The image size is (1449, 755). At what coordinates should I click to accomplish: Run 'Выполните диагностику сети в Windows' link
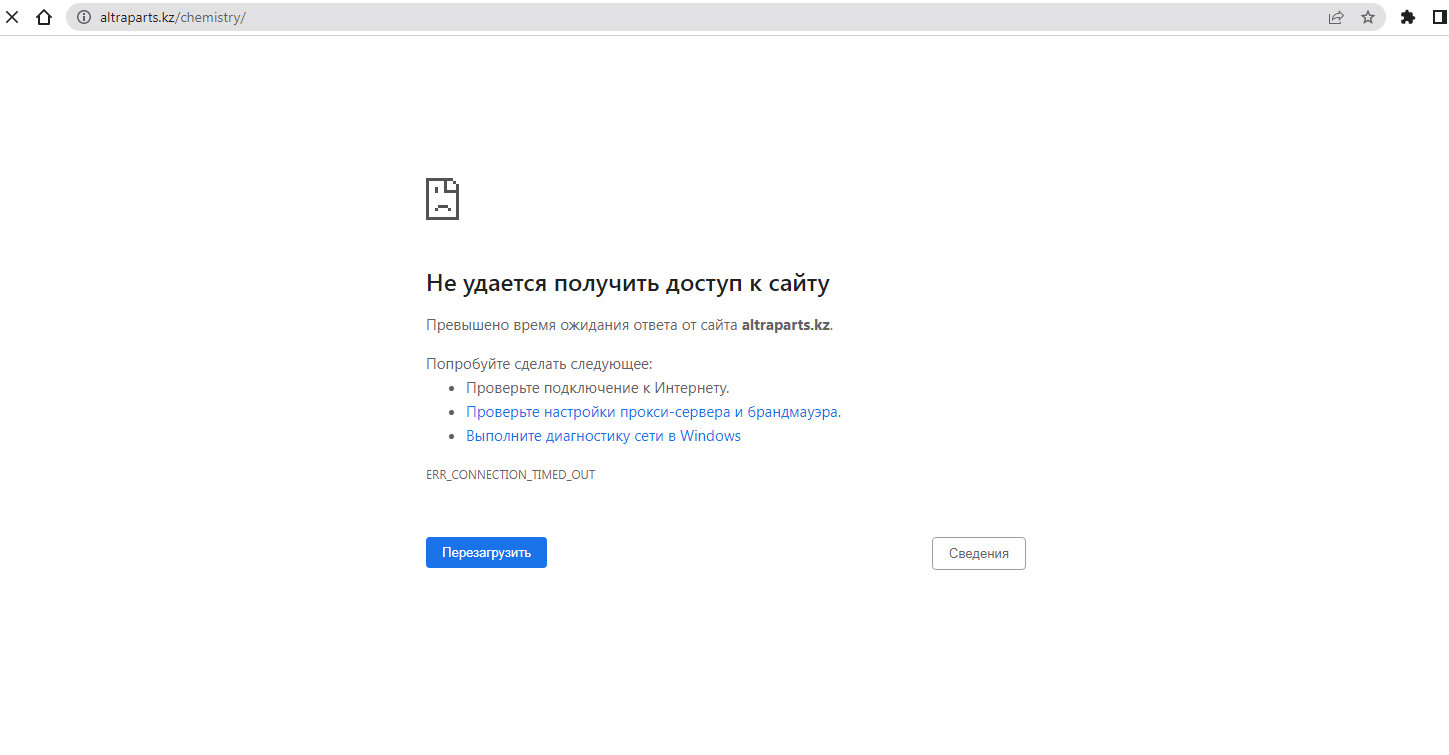603,436
